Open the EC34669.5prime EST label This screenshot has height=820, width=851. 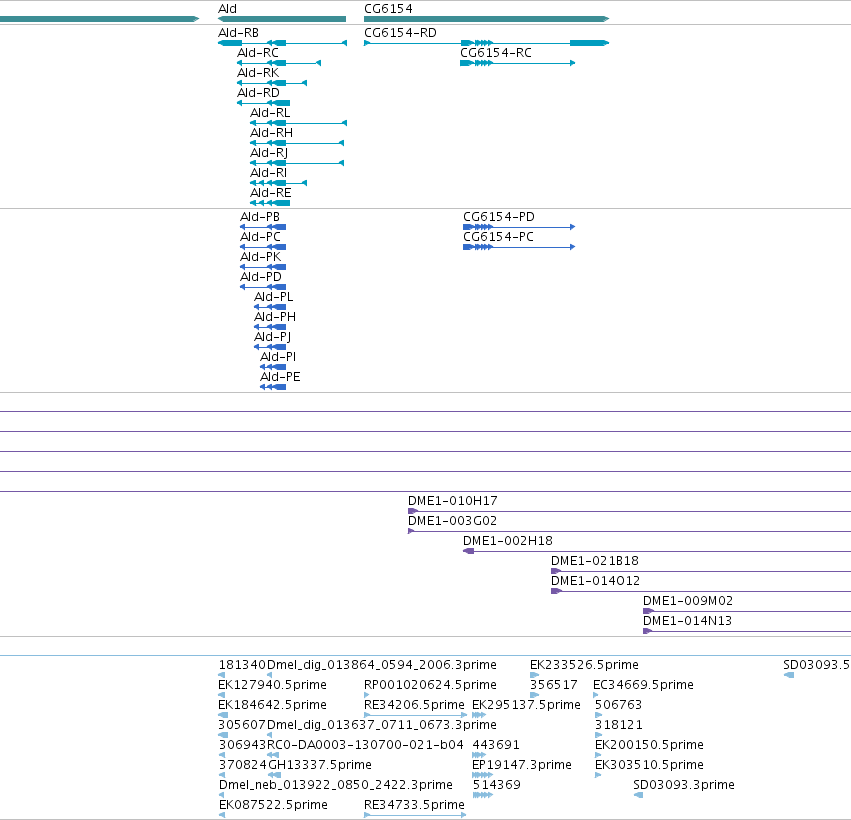(644, 685)
